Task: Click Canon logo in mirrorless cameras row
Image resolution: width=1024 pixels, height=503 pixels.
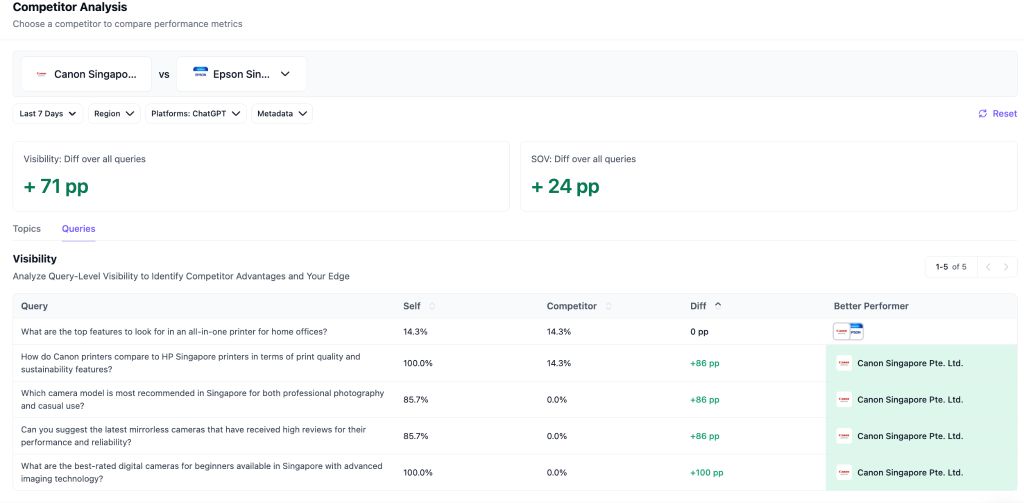Action: point(844,436)
